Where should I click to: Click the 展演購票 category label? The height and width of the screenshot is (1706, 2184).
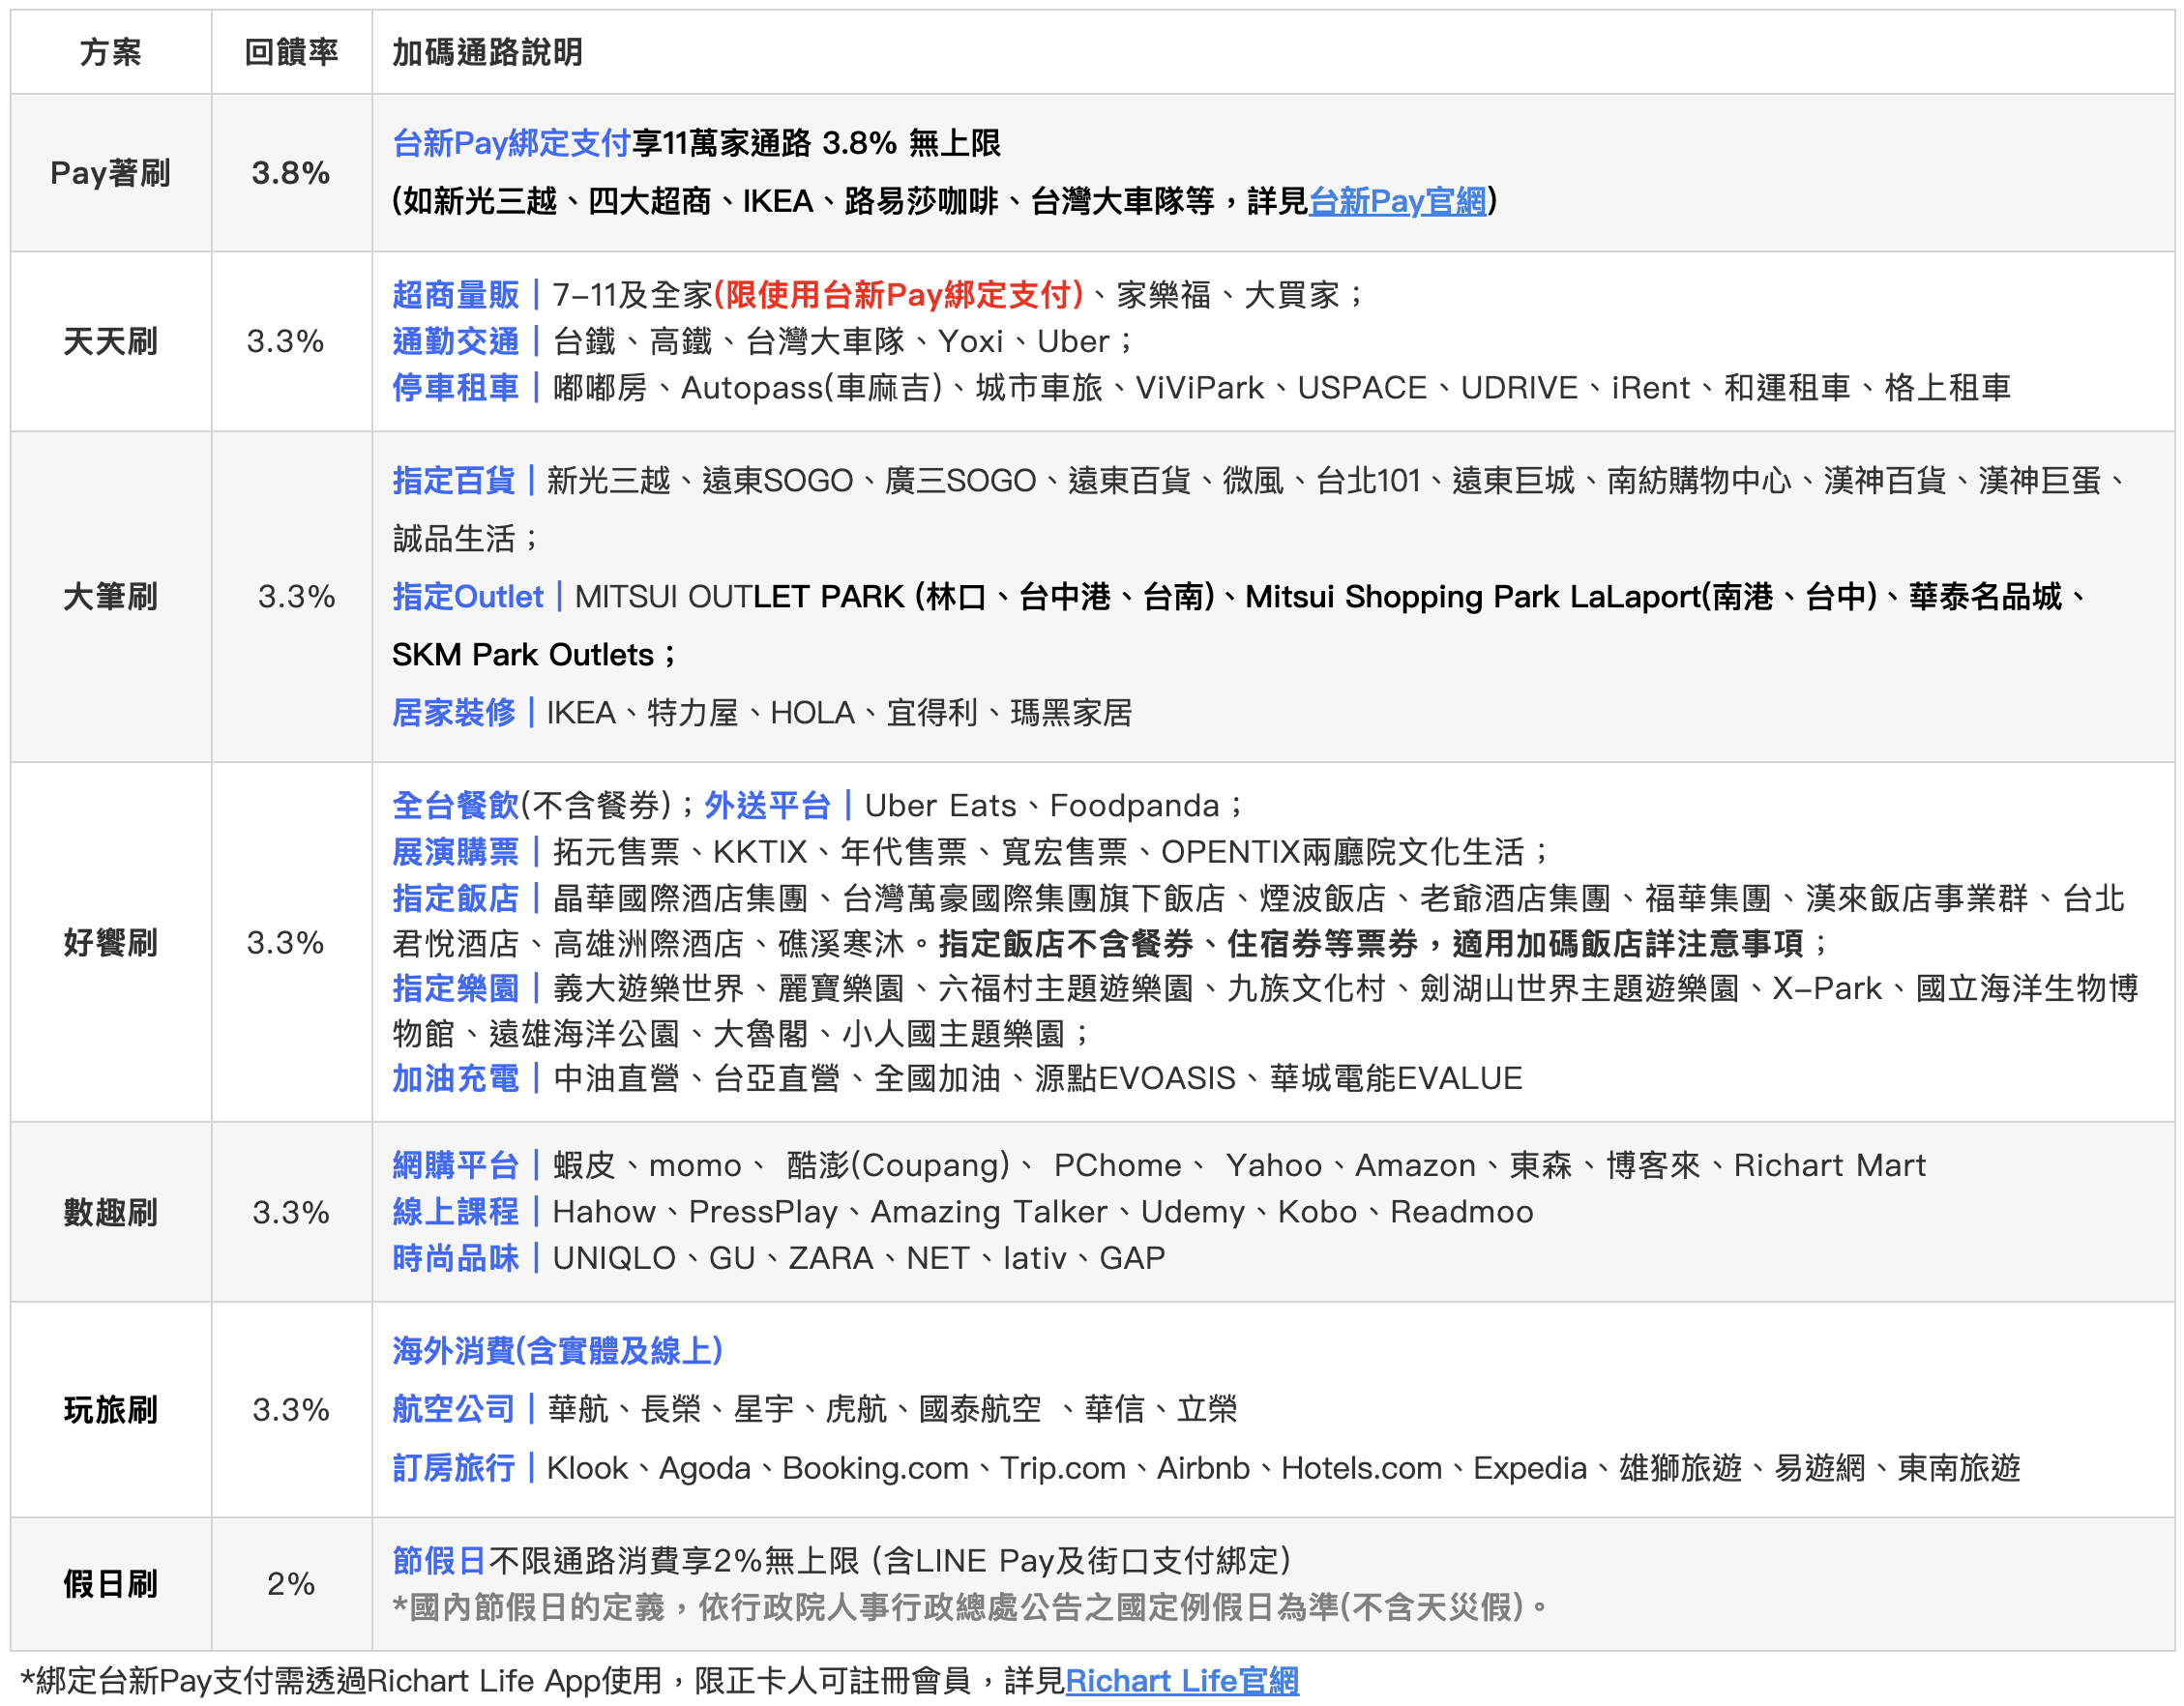pos(456,852)
